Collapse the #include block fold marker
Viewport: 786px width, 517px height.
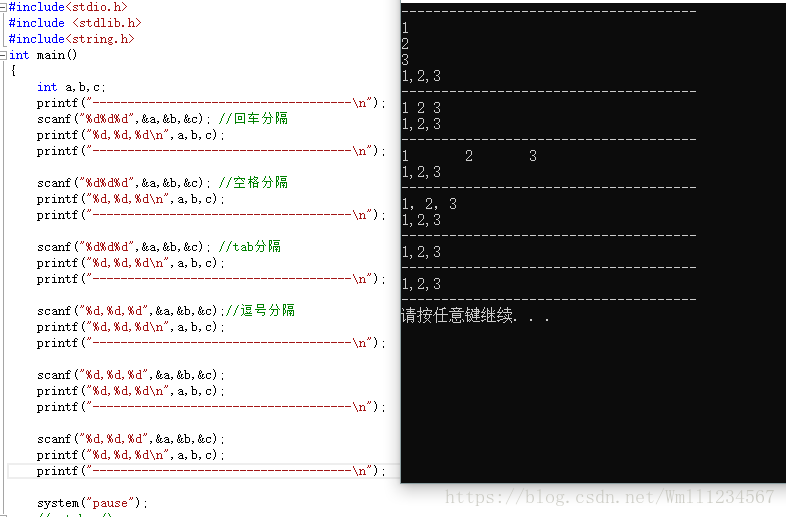coord(3,7)
